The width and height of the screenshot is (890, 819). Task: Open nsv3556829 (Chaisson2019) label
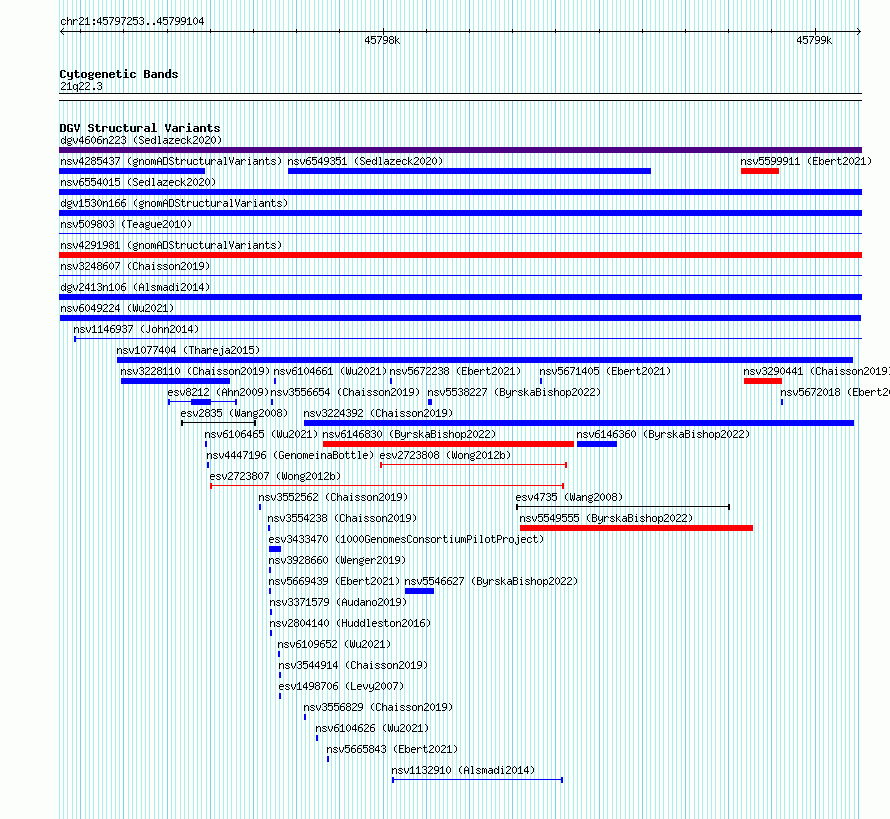378,707
